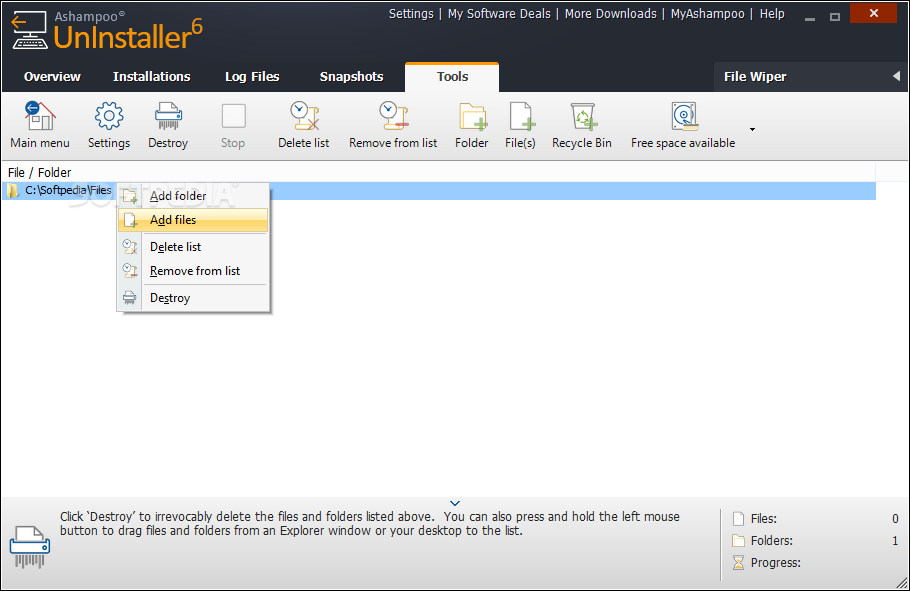Screen dimensions: 910x591
Task: Close the UnInstaller window
Action: (873, 13)
